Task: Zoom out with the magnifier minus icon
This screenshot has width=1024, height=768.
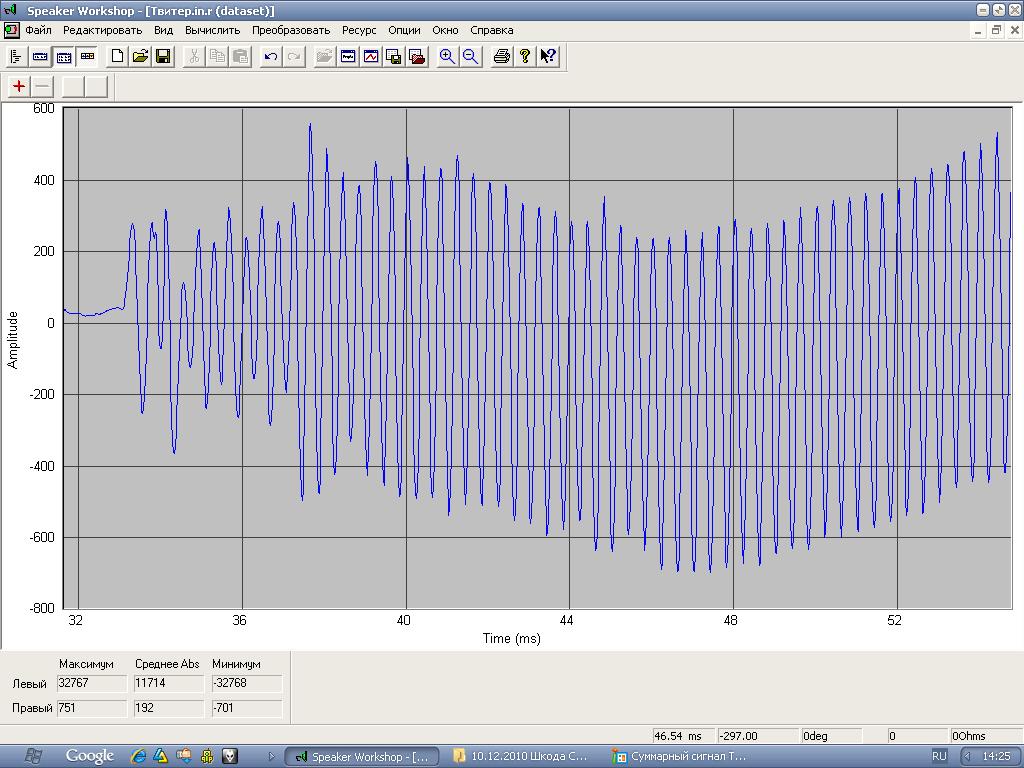Action: coord(470,56)
